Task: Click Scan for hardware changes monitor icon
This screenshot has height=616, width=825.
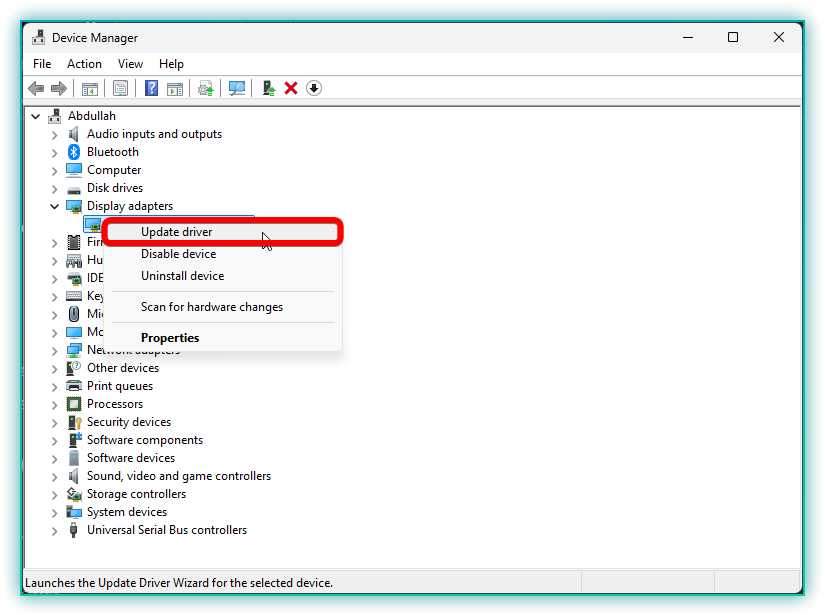Action: point(237,88)
